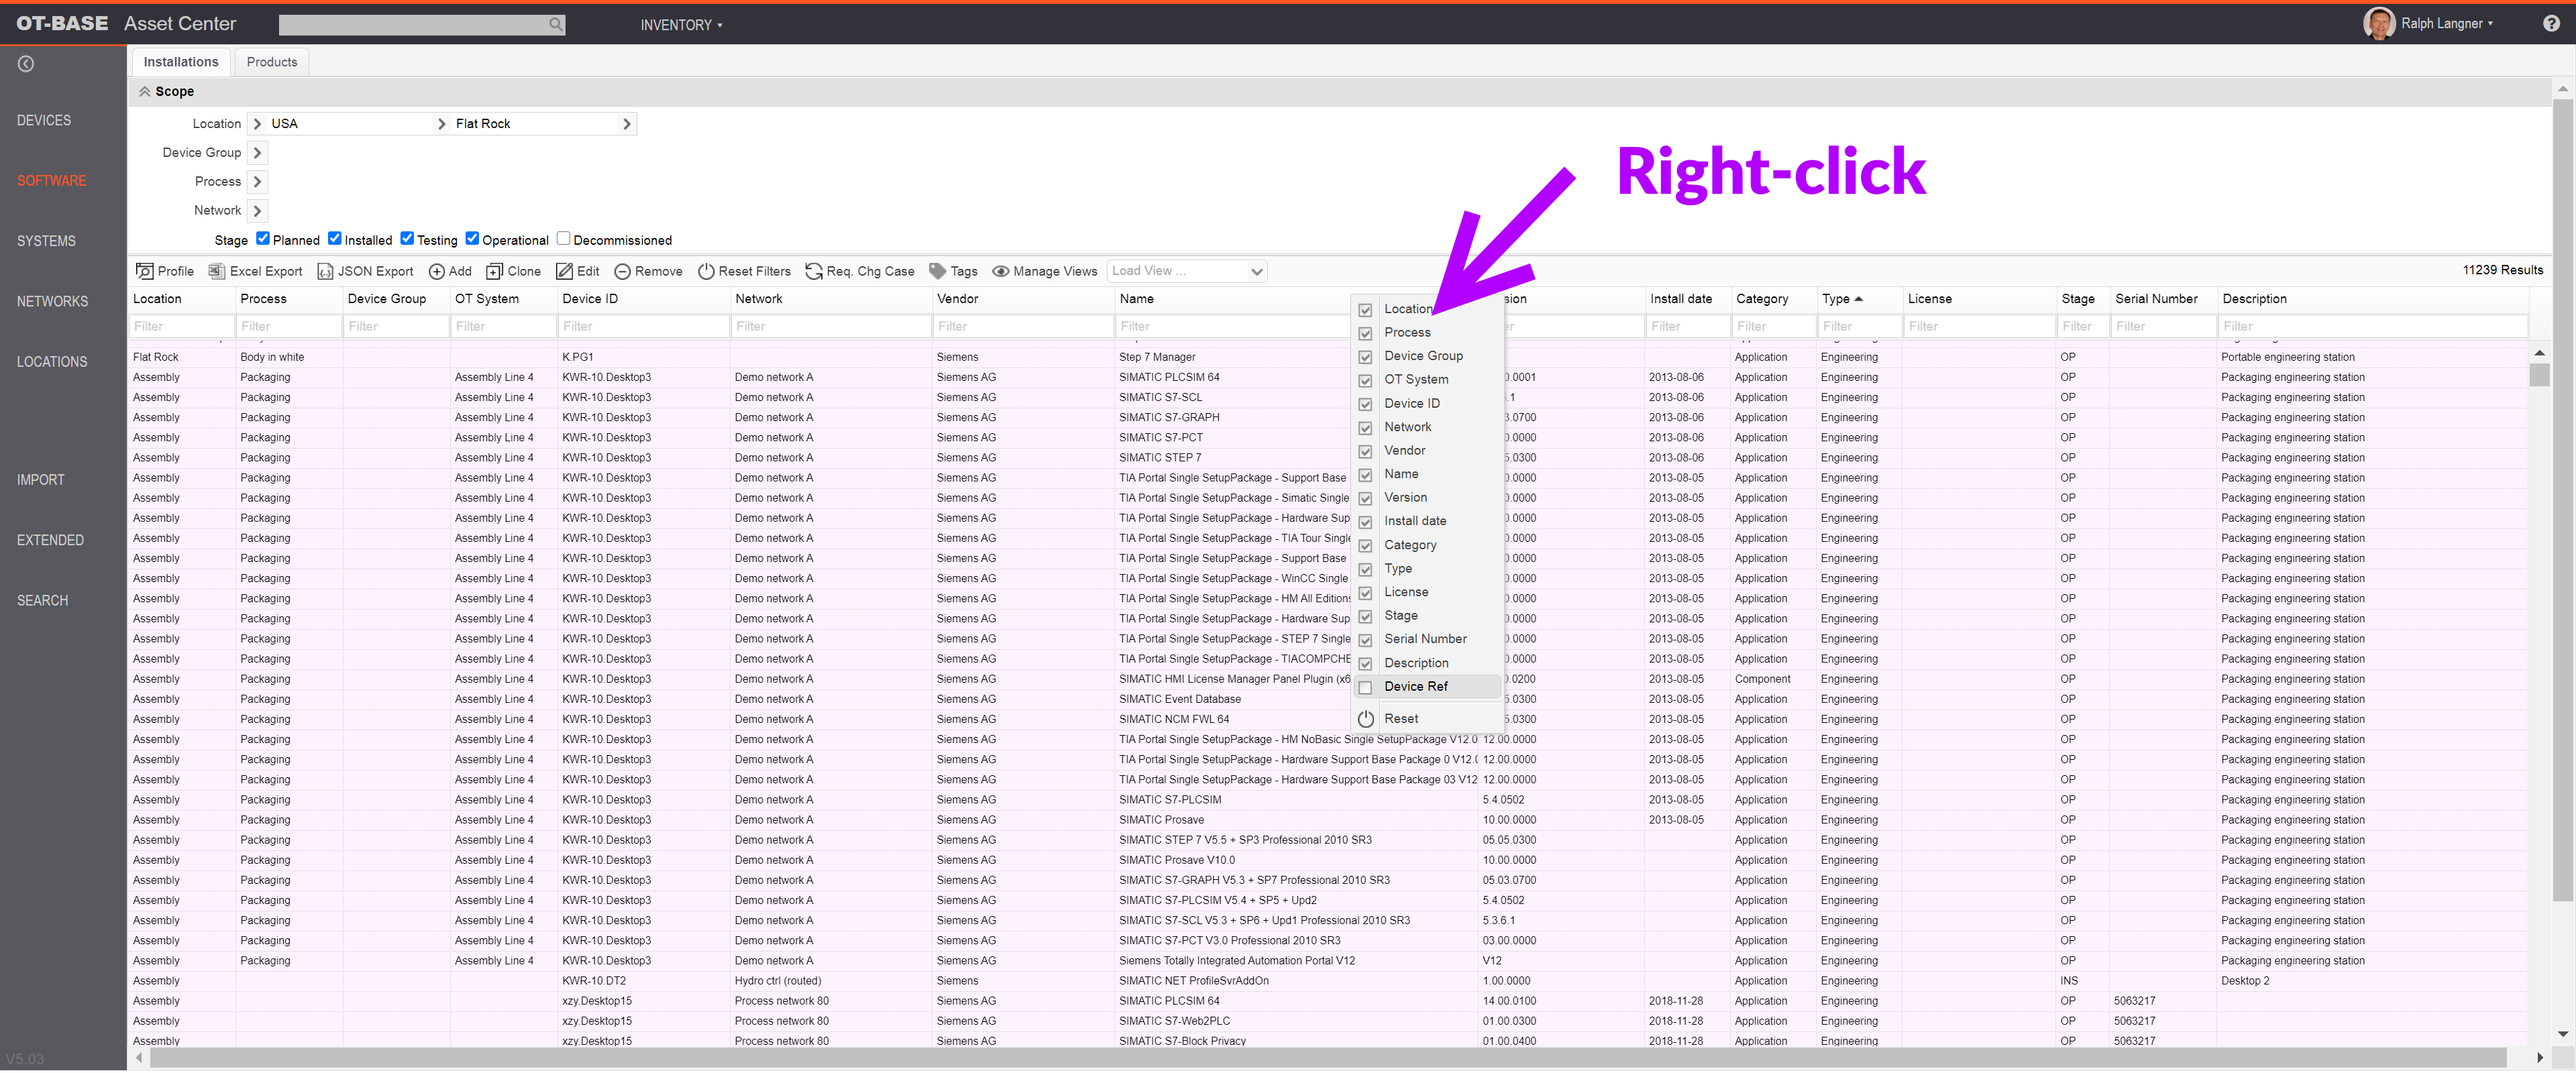Uncheck the Serial Number column checkbox

(1365, 640)
